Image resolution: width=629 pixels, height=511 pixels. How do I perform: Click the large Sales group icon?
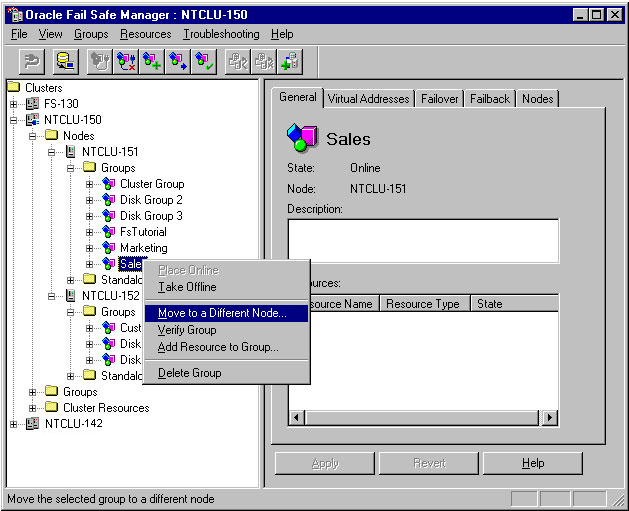point(302,138)
